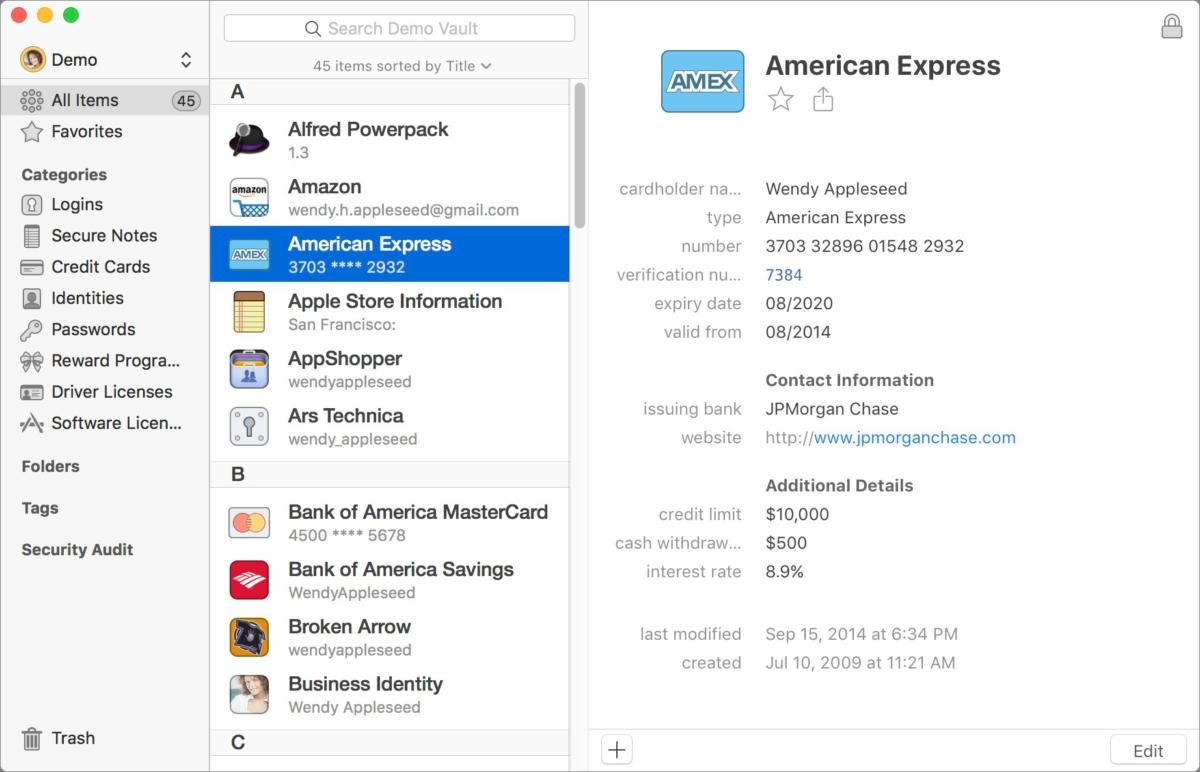Screen dimensions: 1200x772
Task: Select the AppShopper item
Action: tap(390, 369)
